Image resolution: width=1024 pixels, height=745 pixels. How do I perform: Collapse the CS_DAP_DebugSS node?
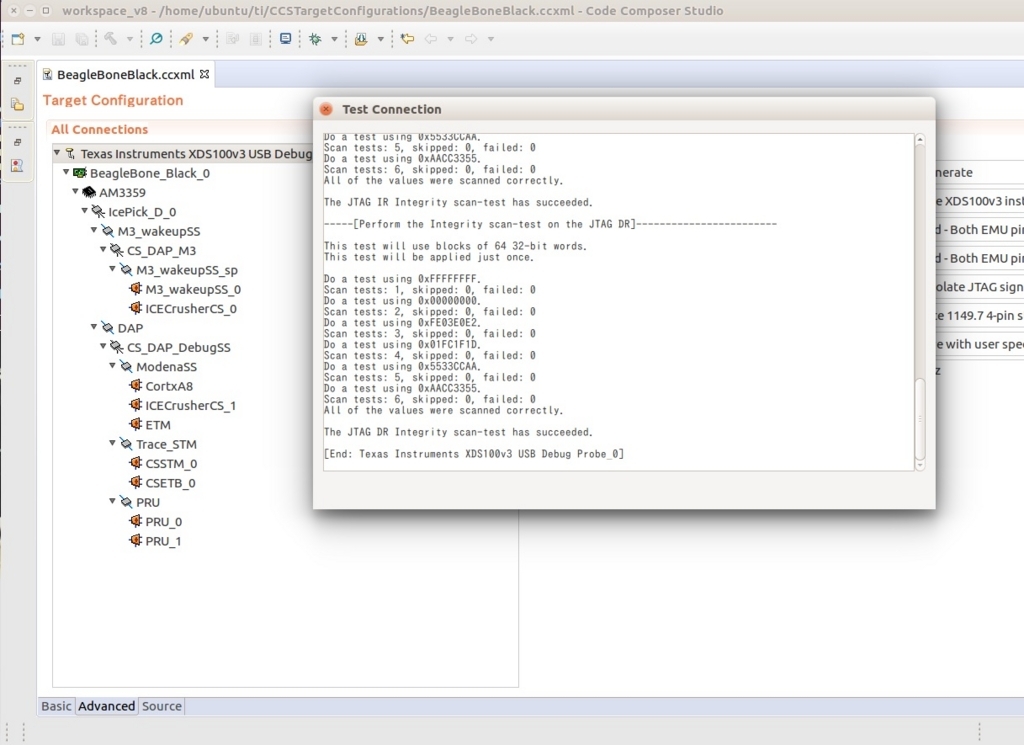[104, 347]
